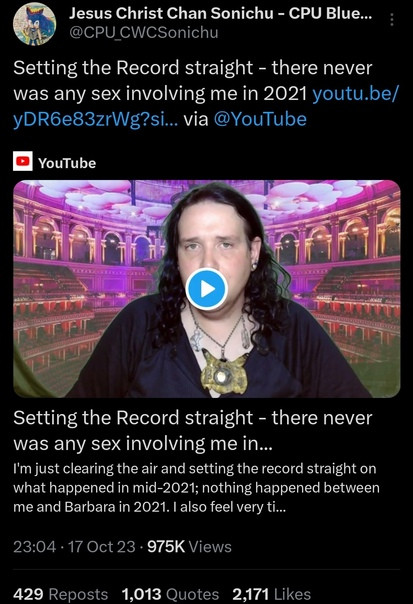Open the Jesus Christ Chan Sonichu display name
This screenshot has width=413, height=604.
click(221, 13)
